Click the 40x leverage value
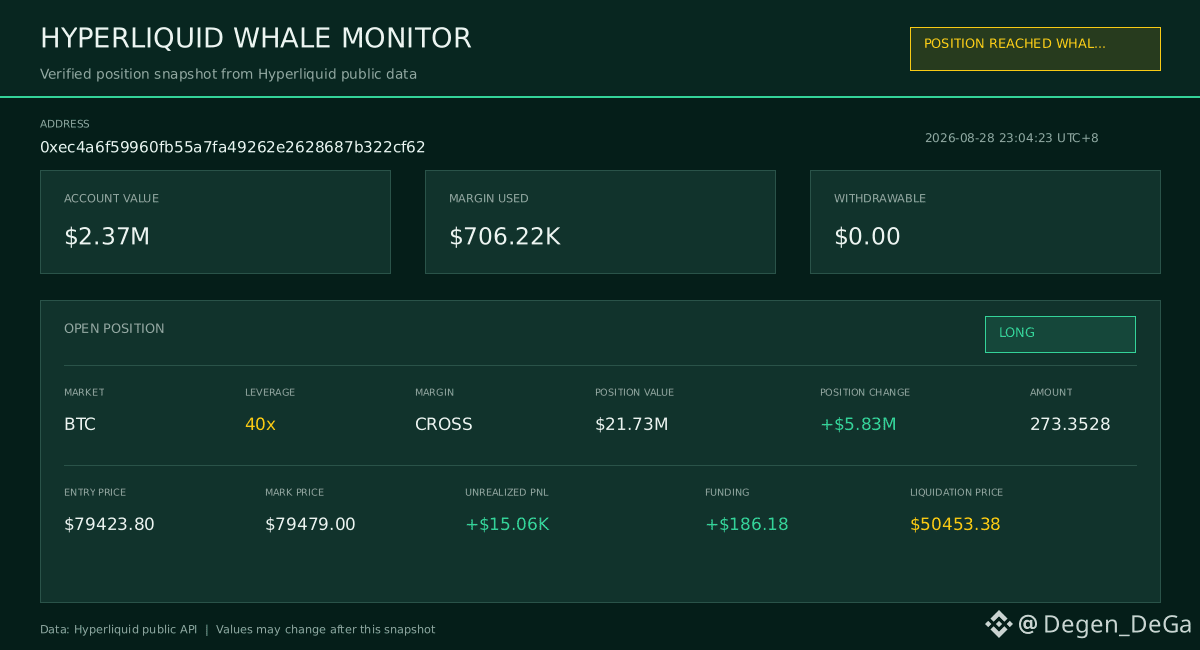Image resolution: width=1200 pixels, height=650 pixels. [x=260, y=424]
